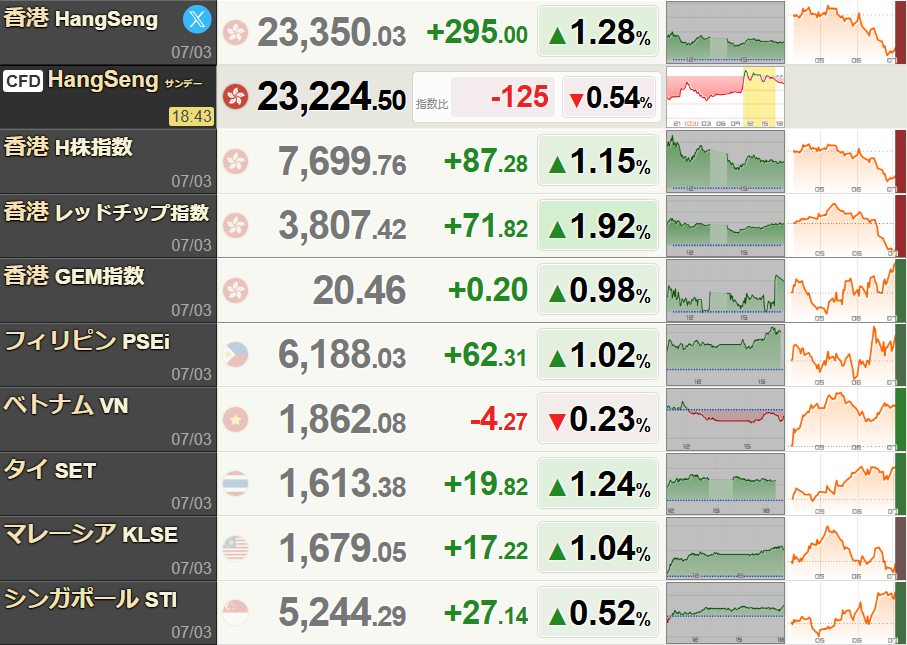907x645 pixels.
Task: Click PSEi ▲1.02% change box
Action: coord(598,354)
